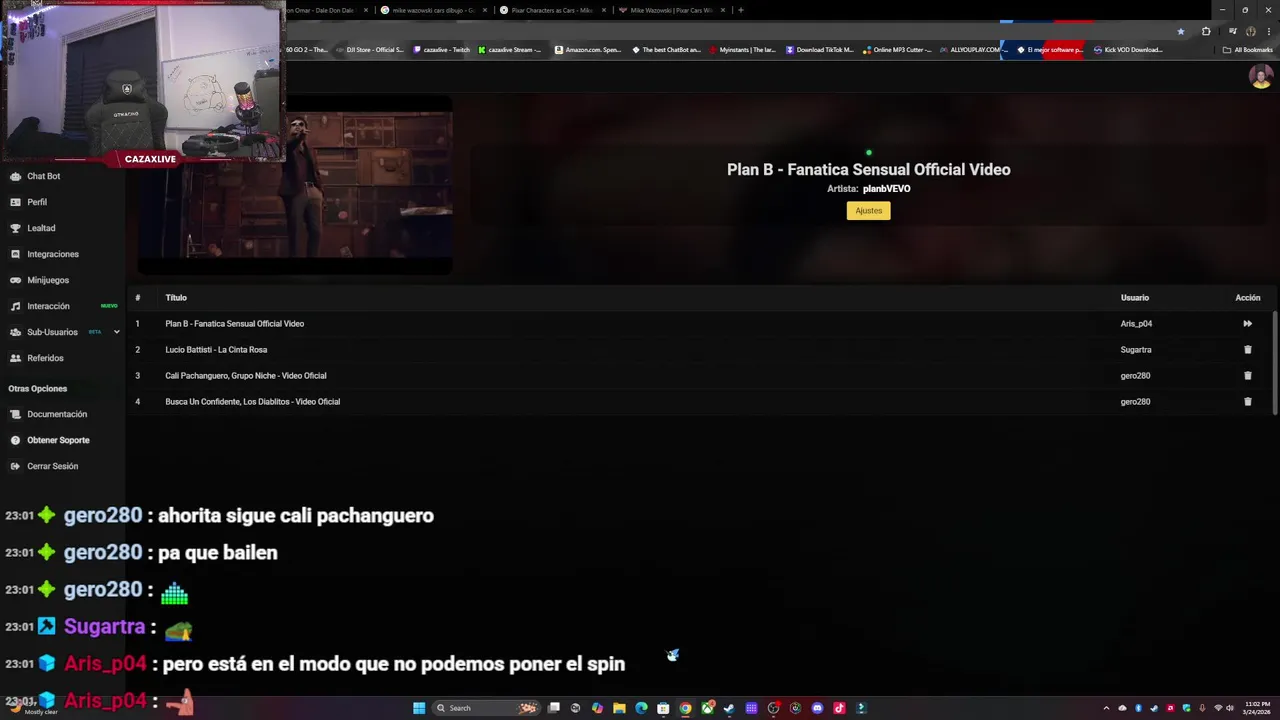
Task: Open Download TikTok bookmark
Action: 820,50
